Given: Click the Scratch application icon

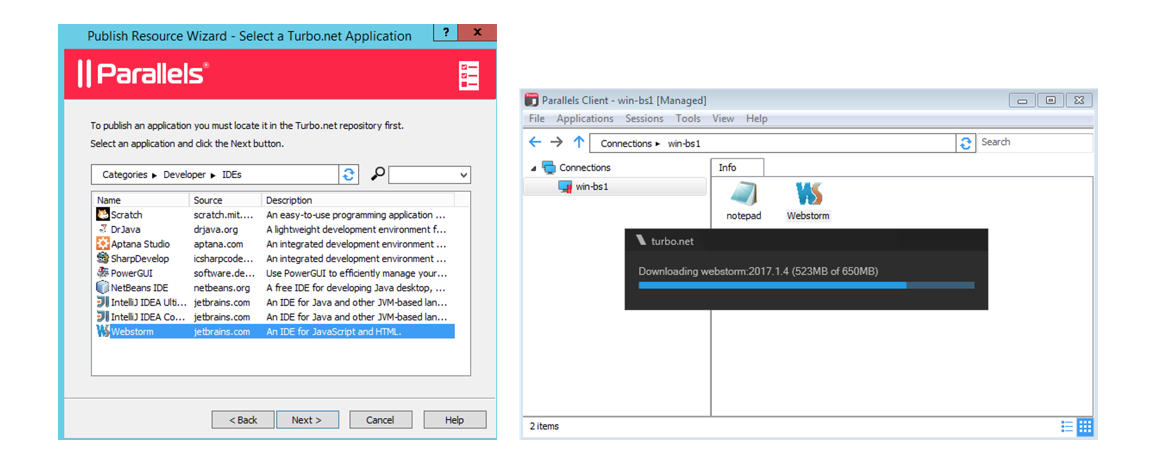Looking at the screenshot, I should 103,215.
